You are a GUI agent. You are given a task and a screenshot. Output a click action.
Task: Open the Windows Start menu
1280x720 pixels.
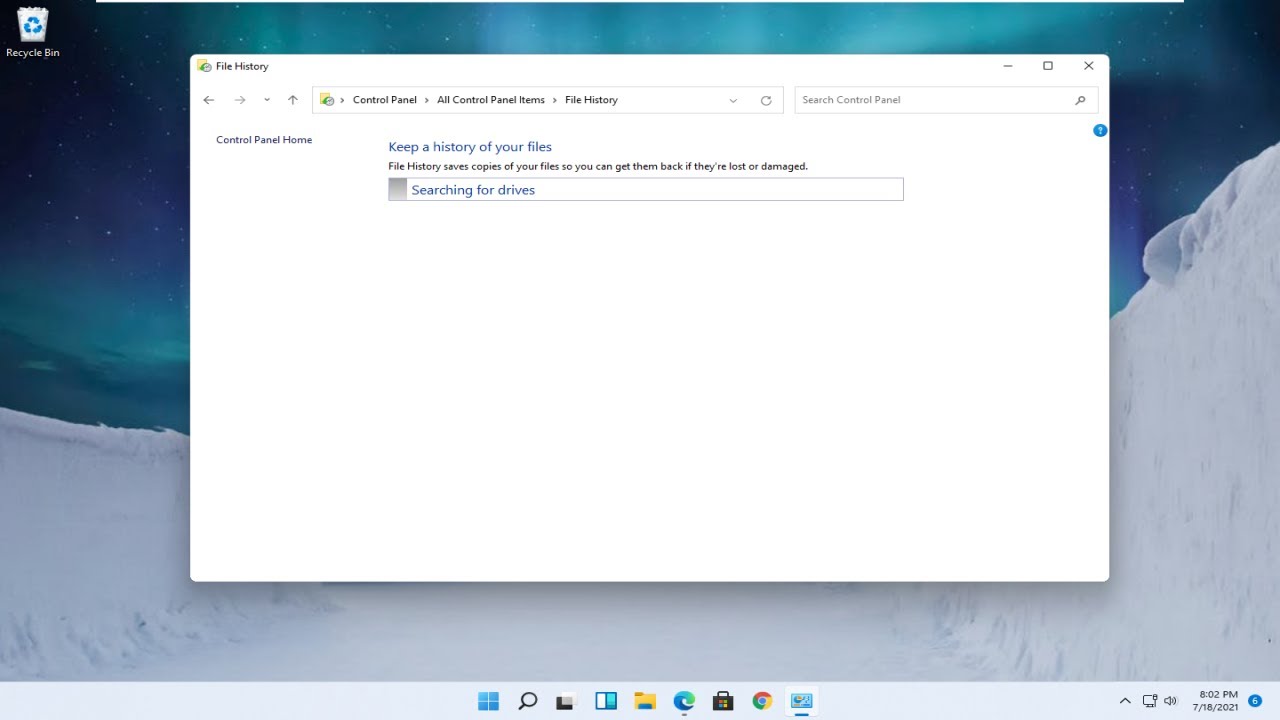coord(488,701)
